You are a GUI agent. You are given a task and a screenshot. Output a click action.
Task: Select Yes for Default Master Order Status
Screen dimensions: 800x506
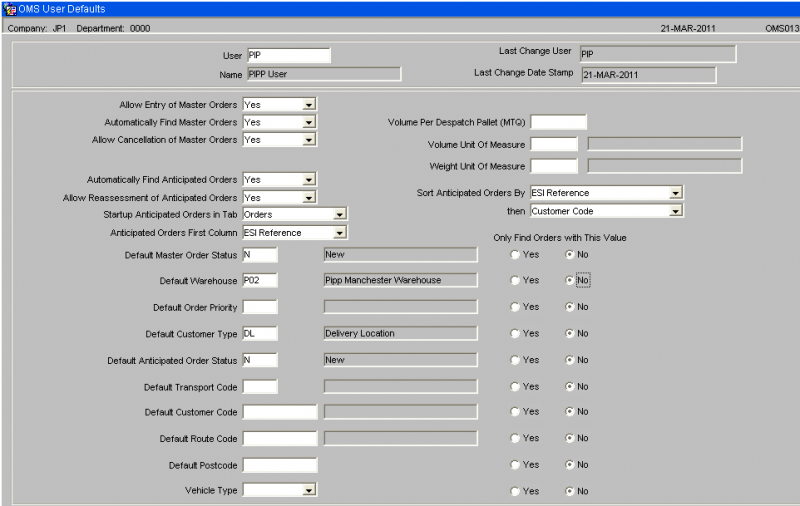point(515,255)
